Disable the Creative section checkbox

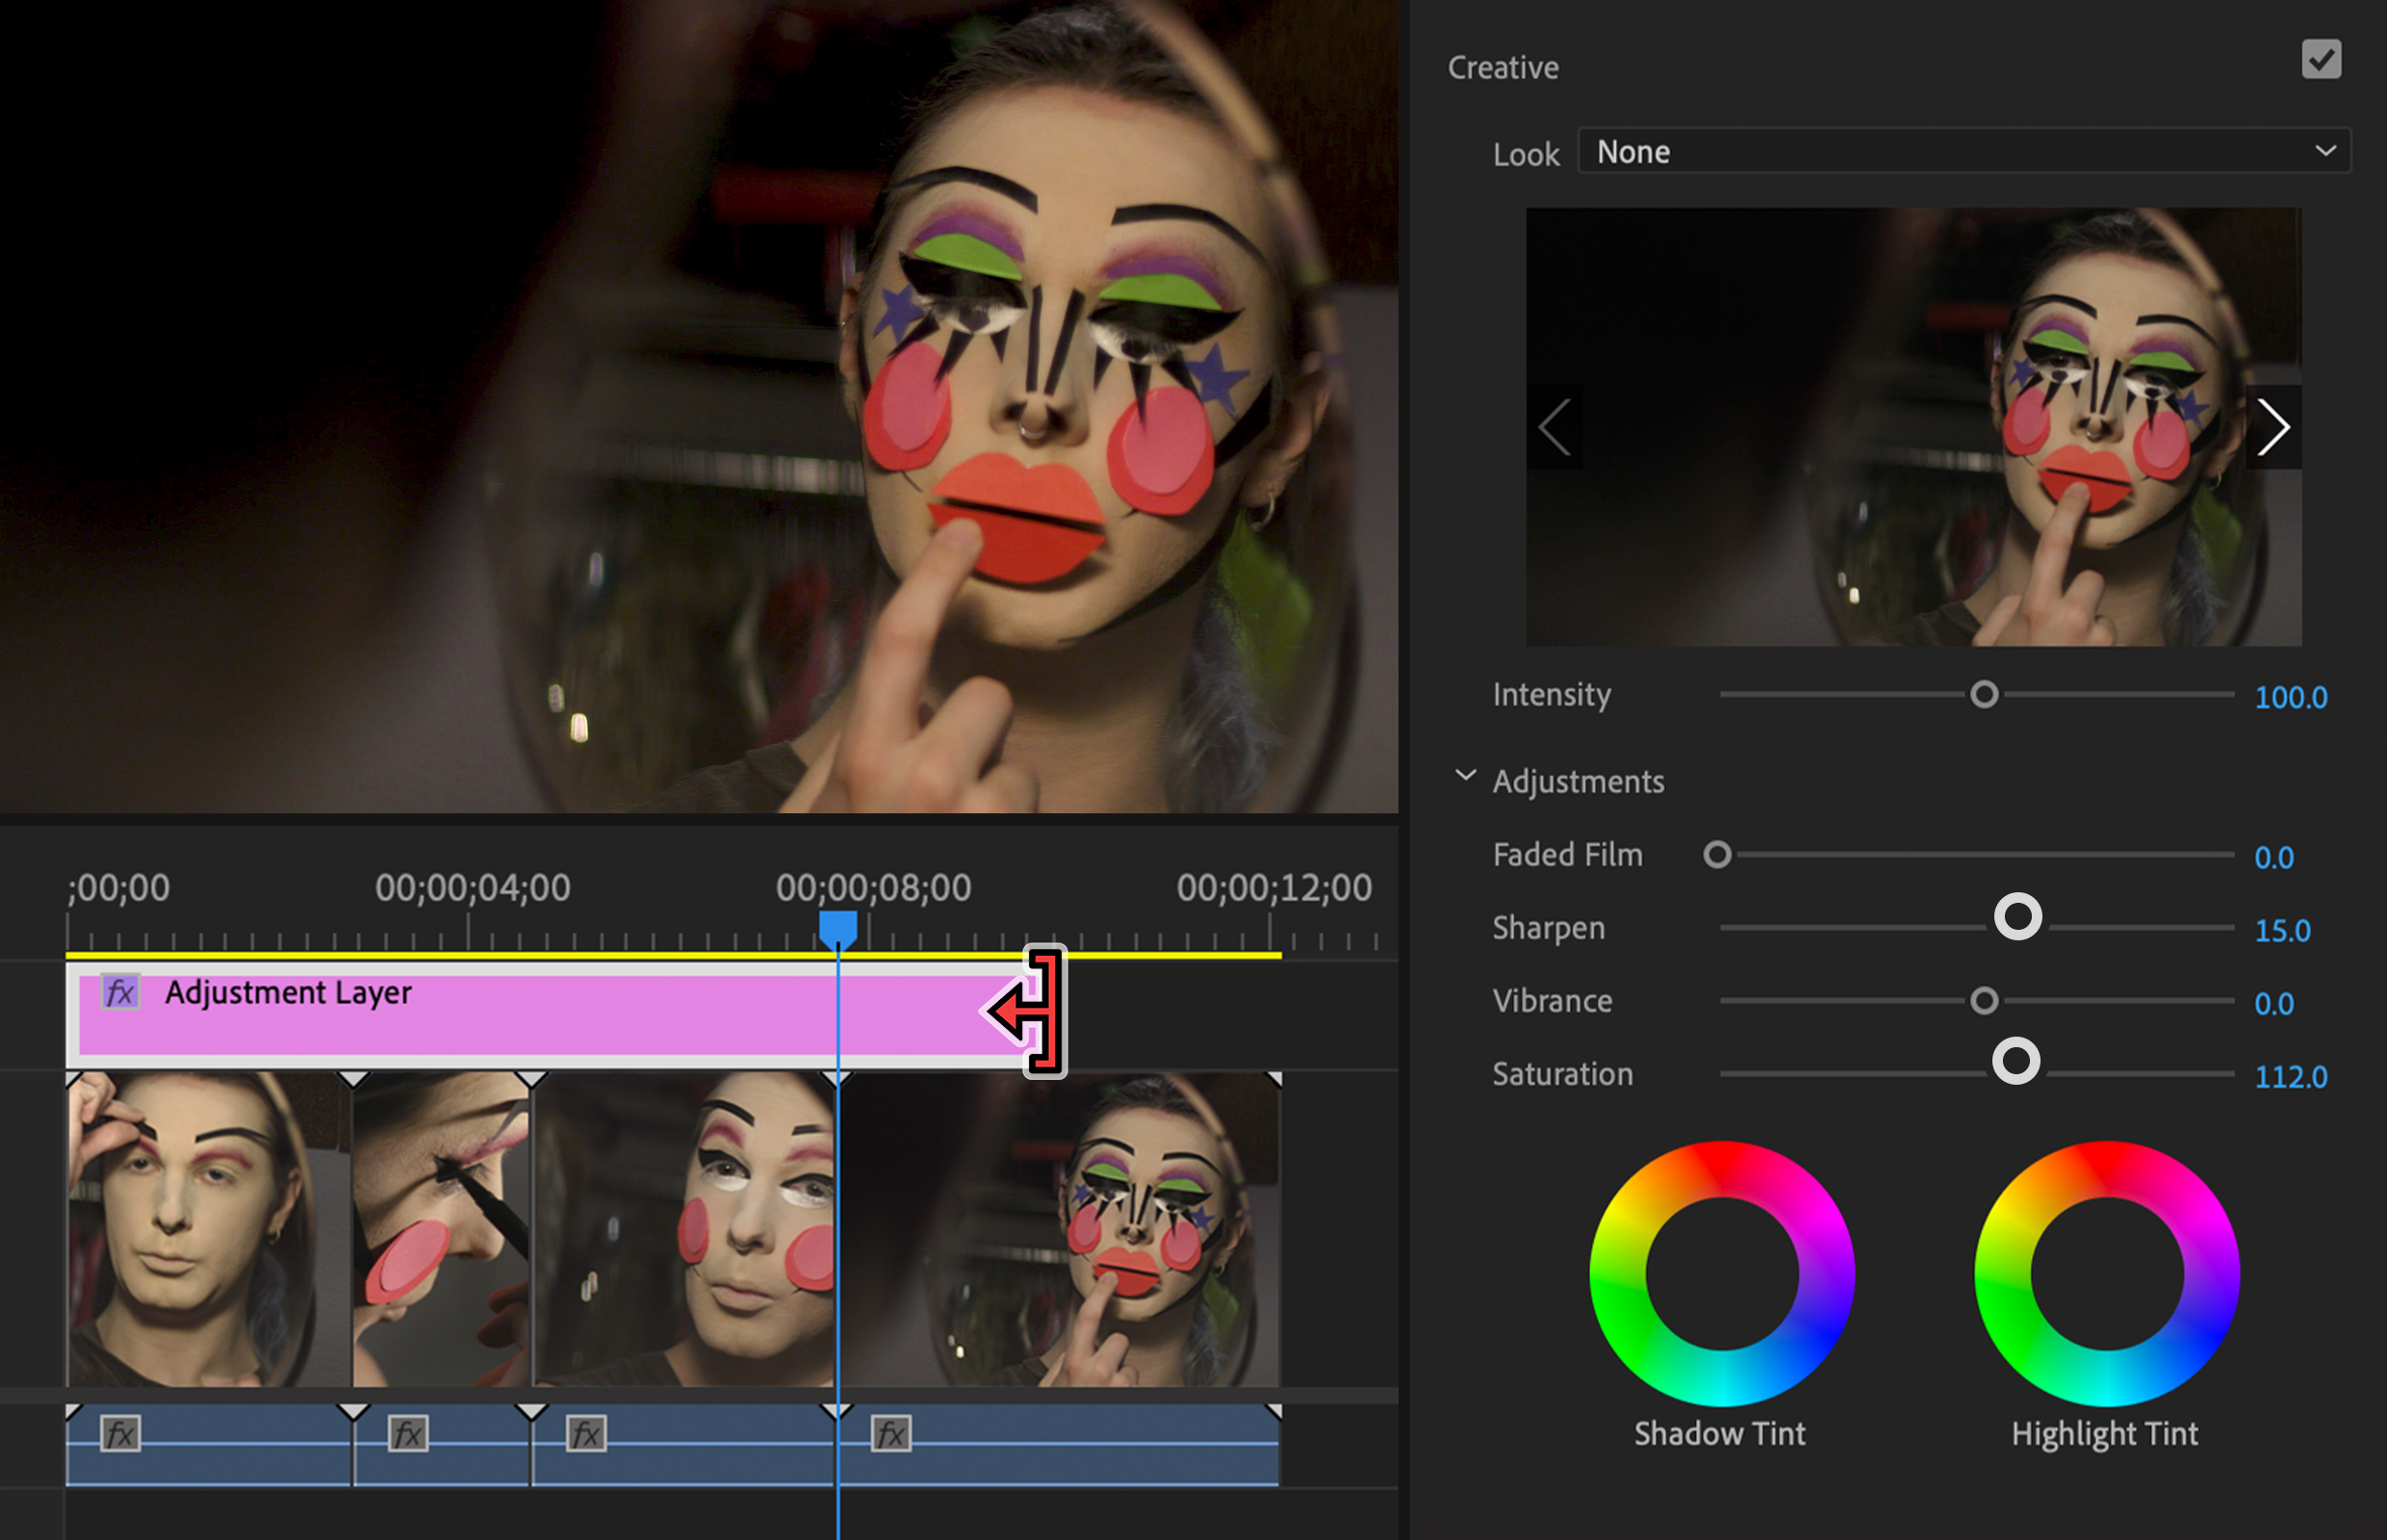click(2321, 59)
